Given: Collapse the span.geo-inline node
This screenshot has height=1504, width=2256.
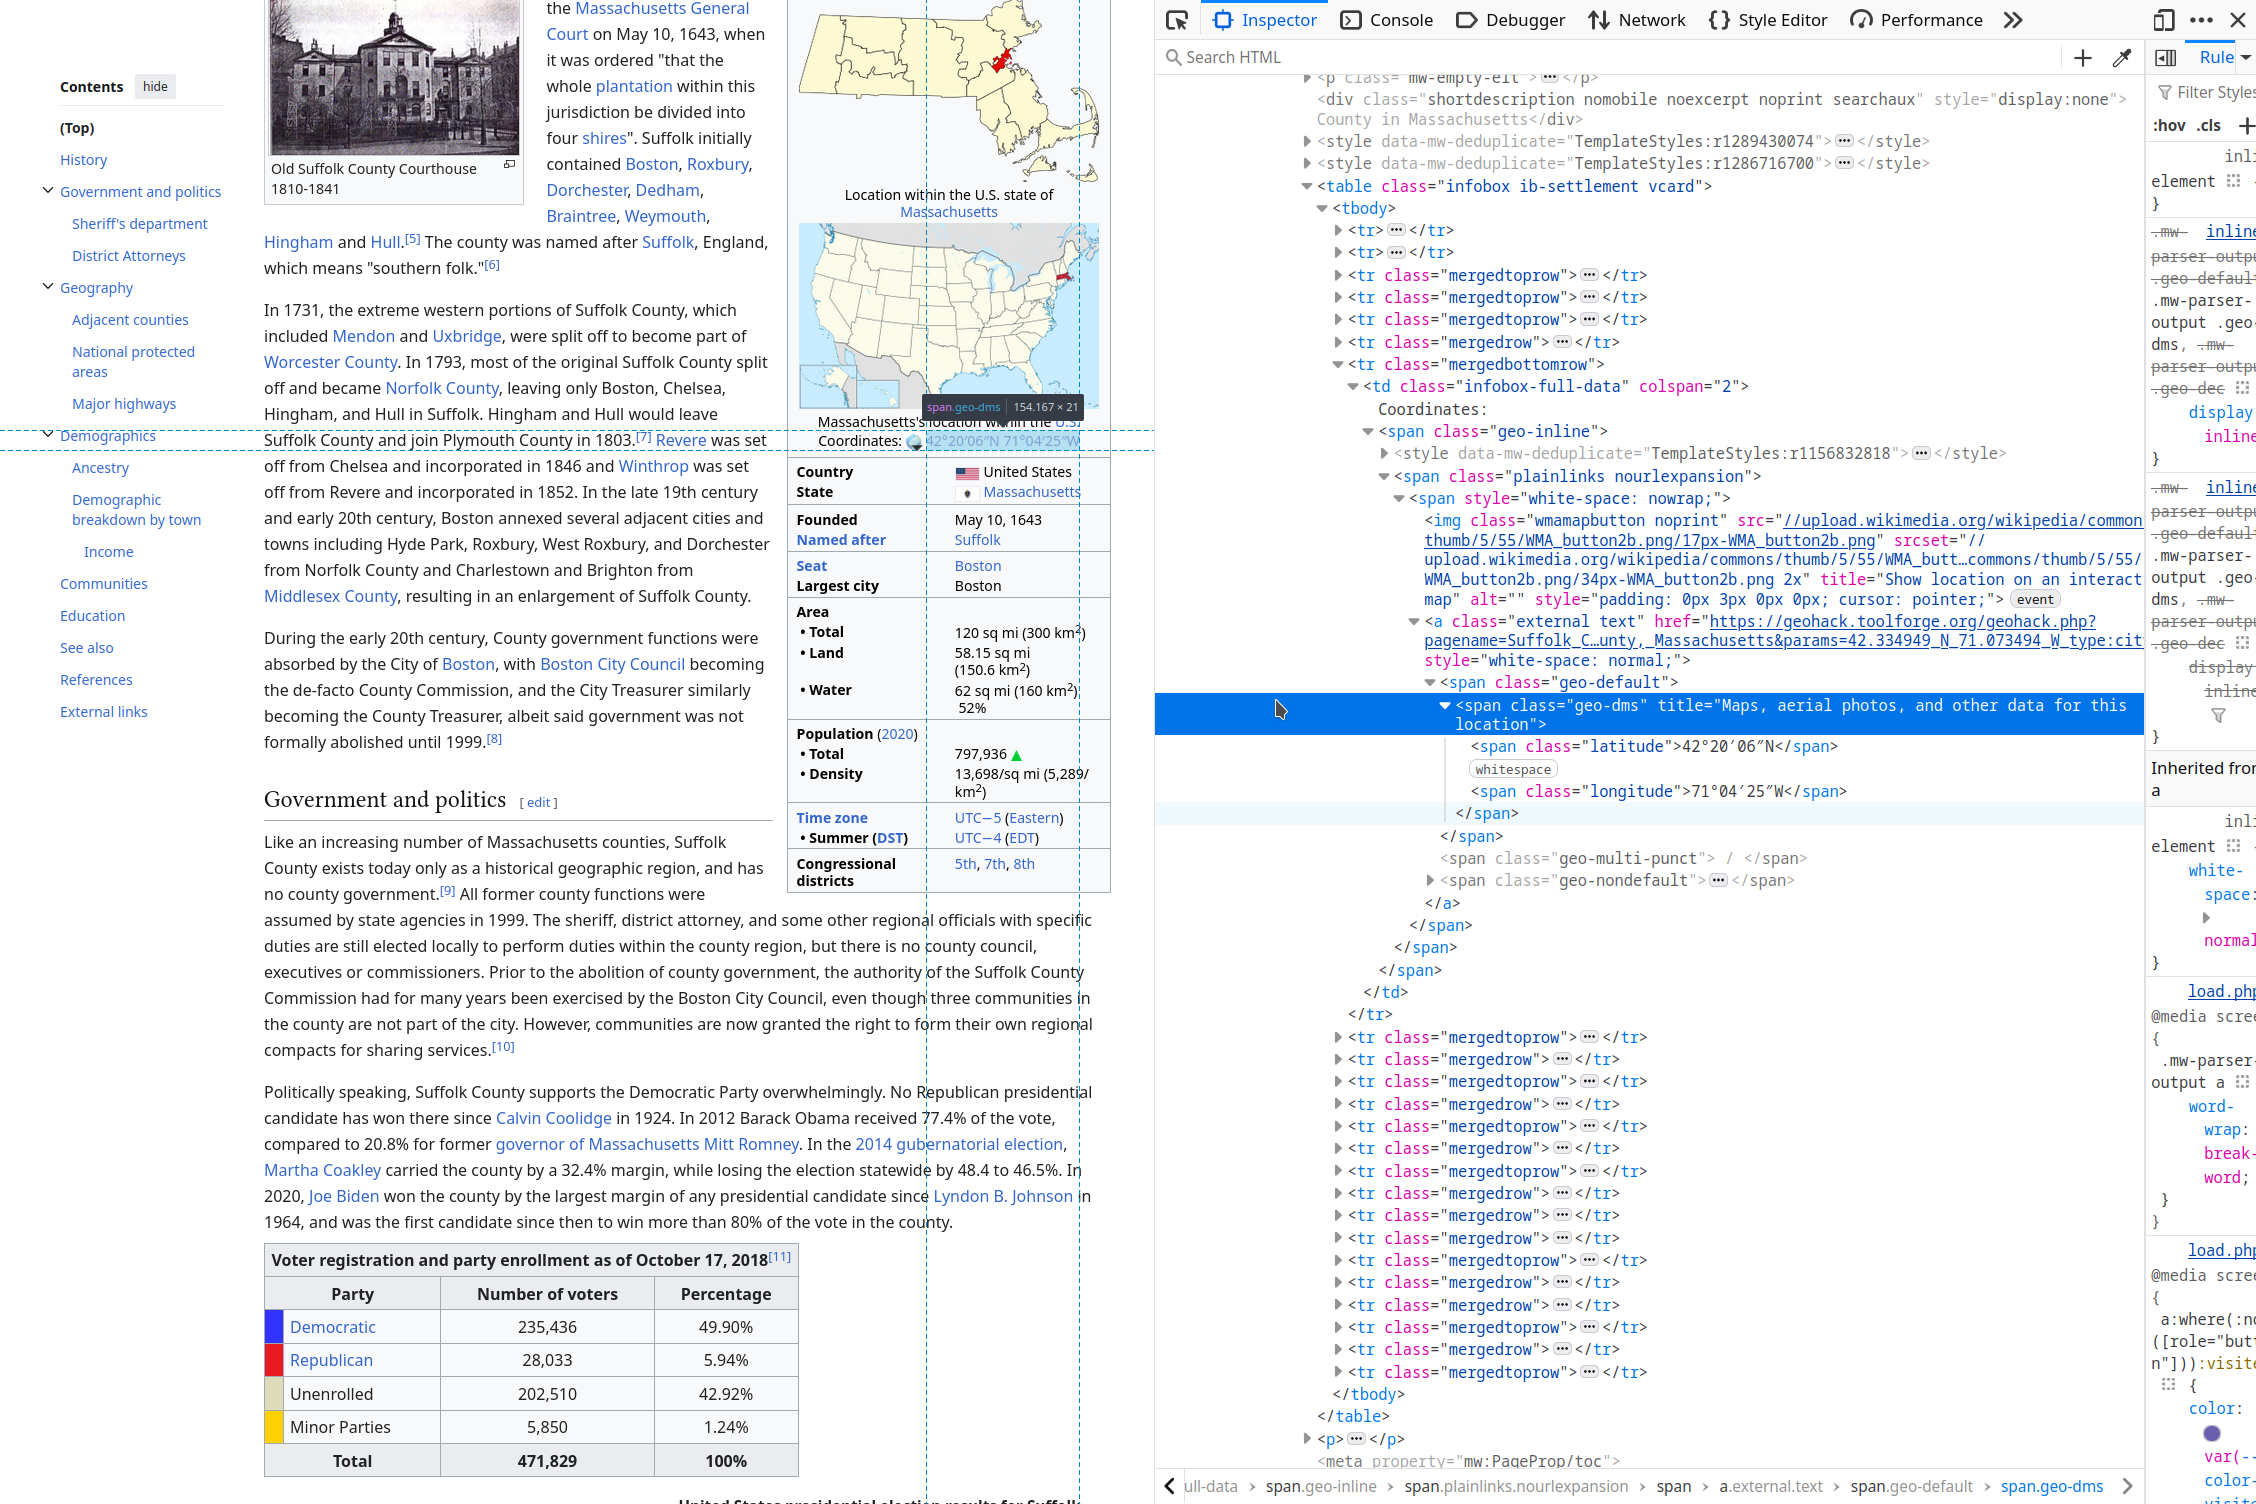Looking at the screenshot, I should 1368,431.
